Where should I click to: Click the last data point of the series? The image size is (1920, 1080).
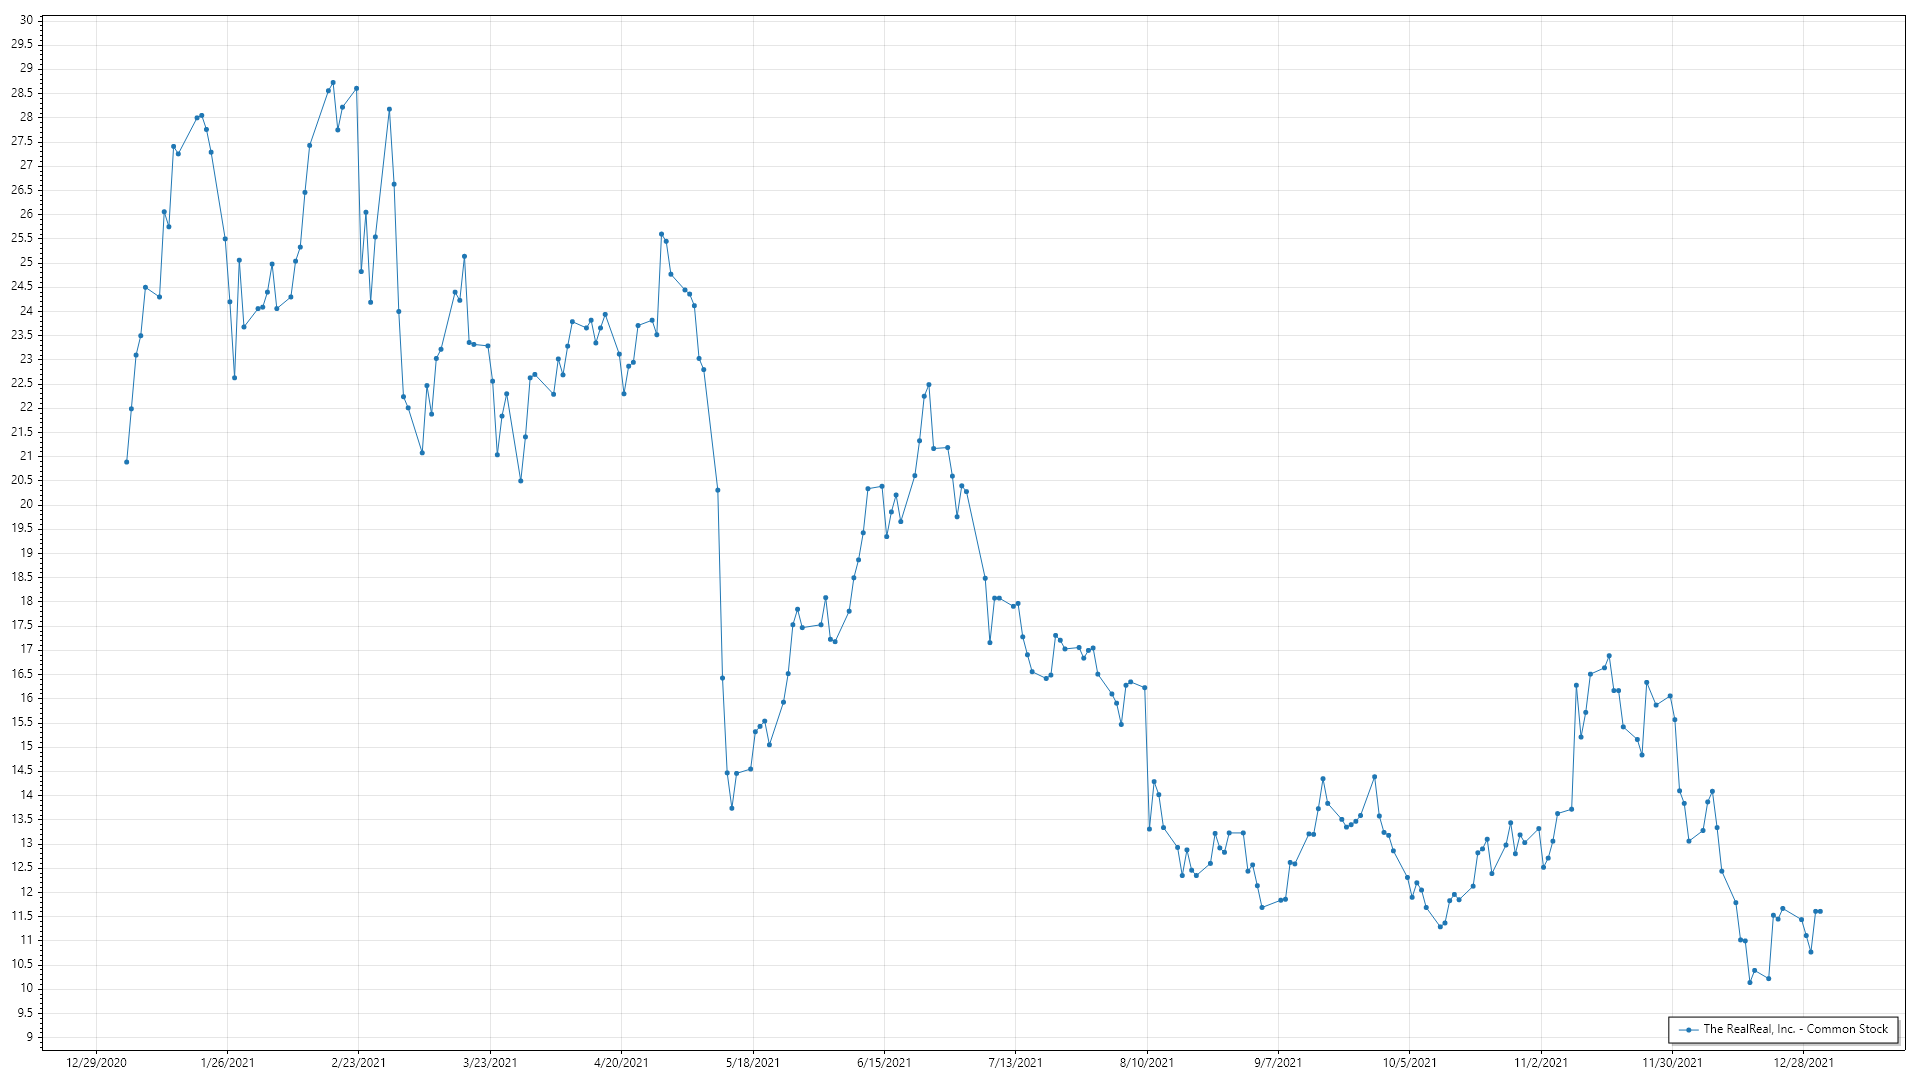click(1820, 911)
